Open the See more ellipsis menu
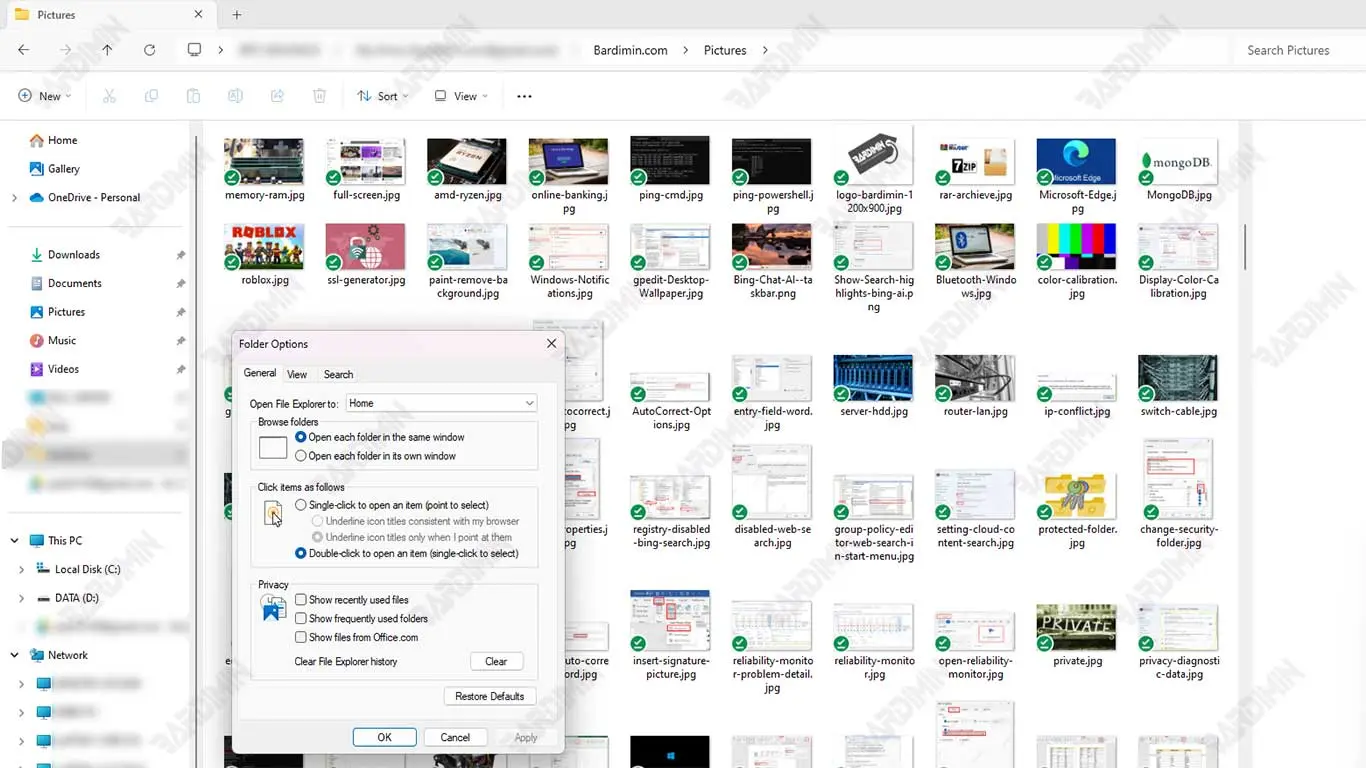Screen dimensions: 1366x768 point(524,96)
